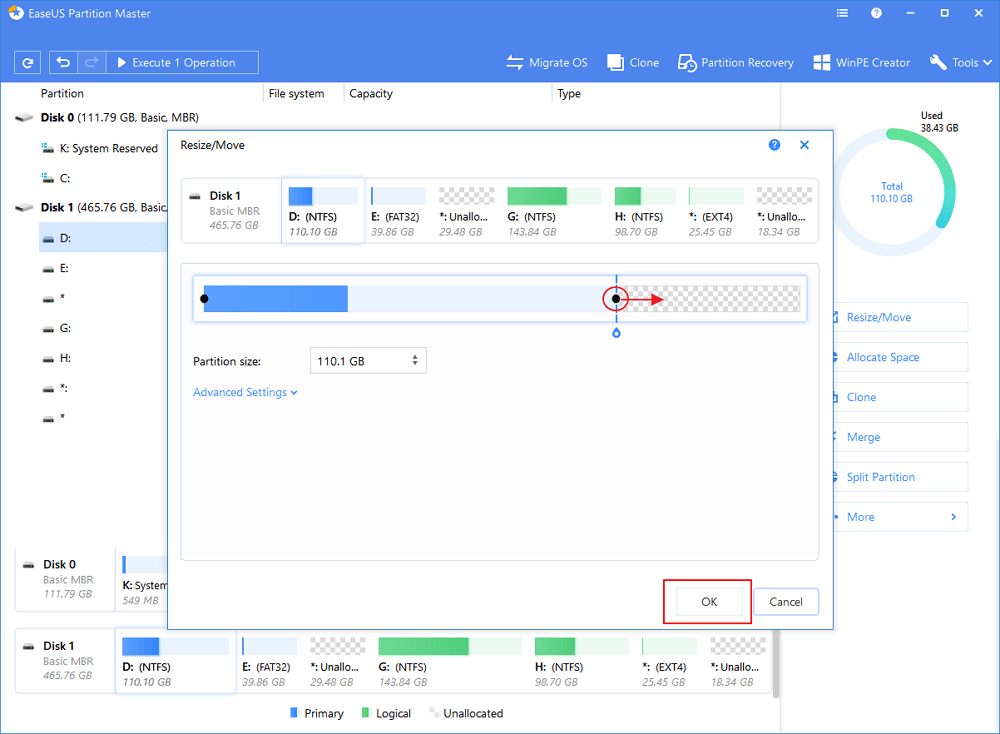Screen dimensions: 1000x734
Task: Expand More options in right panel
Action: pos(901,517)
